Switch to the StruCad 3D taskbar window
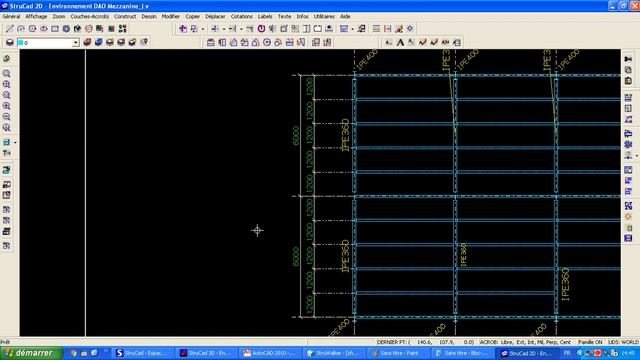Image resolution: width=640 pixels, height=360 pixels. [206, 353]
